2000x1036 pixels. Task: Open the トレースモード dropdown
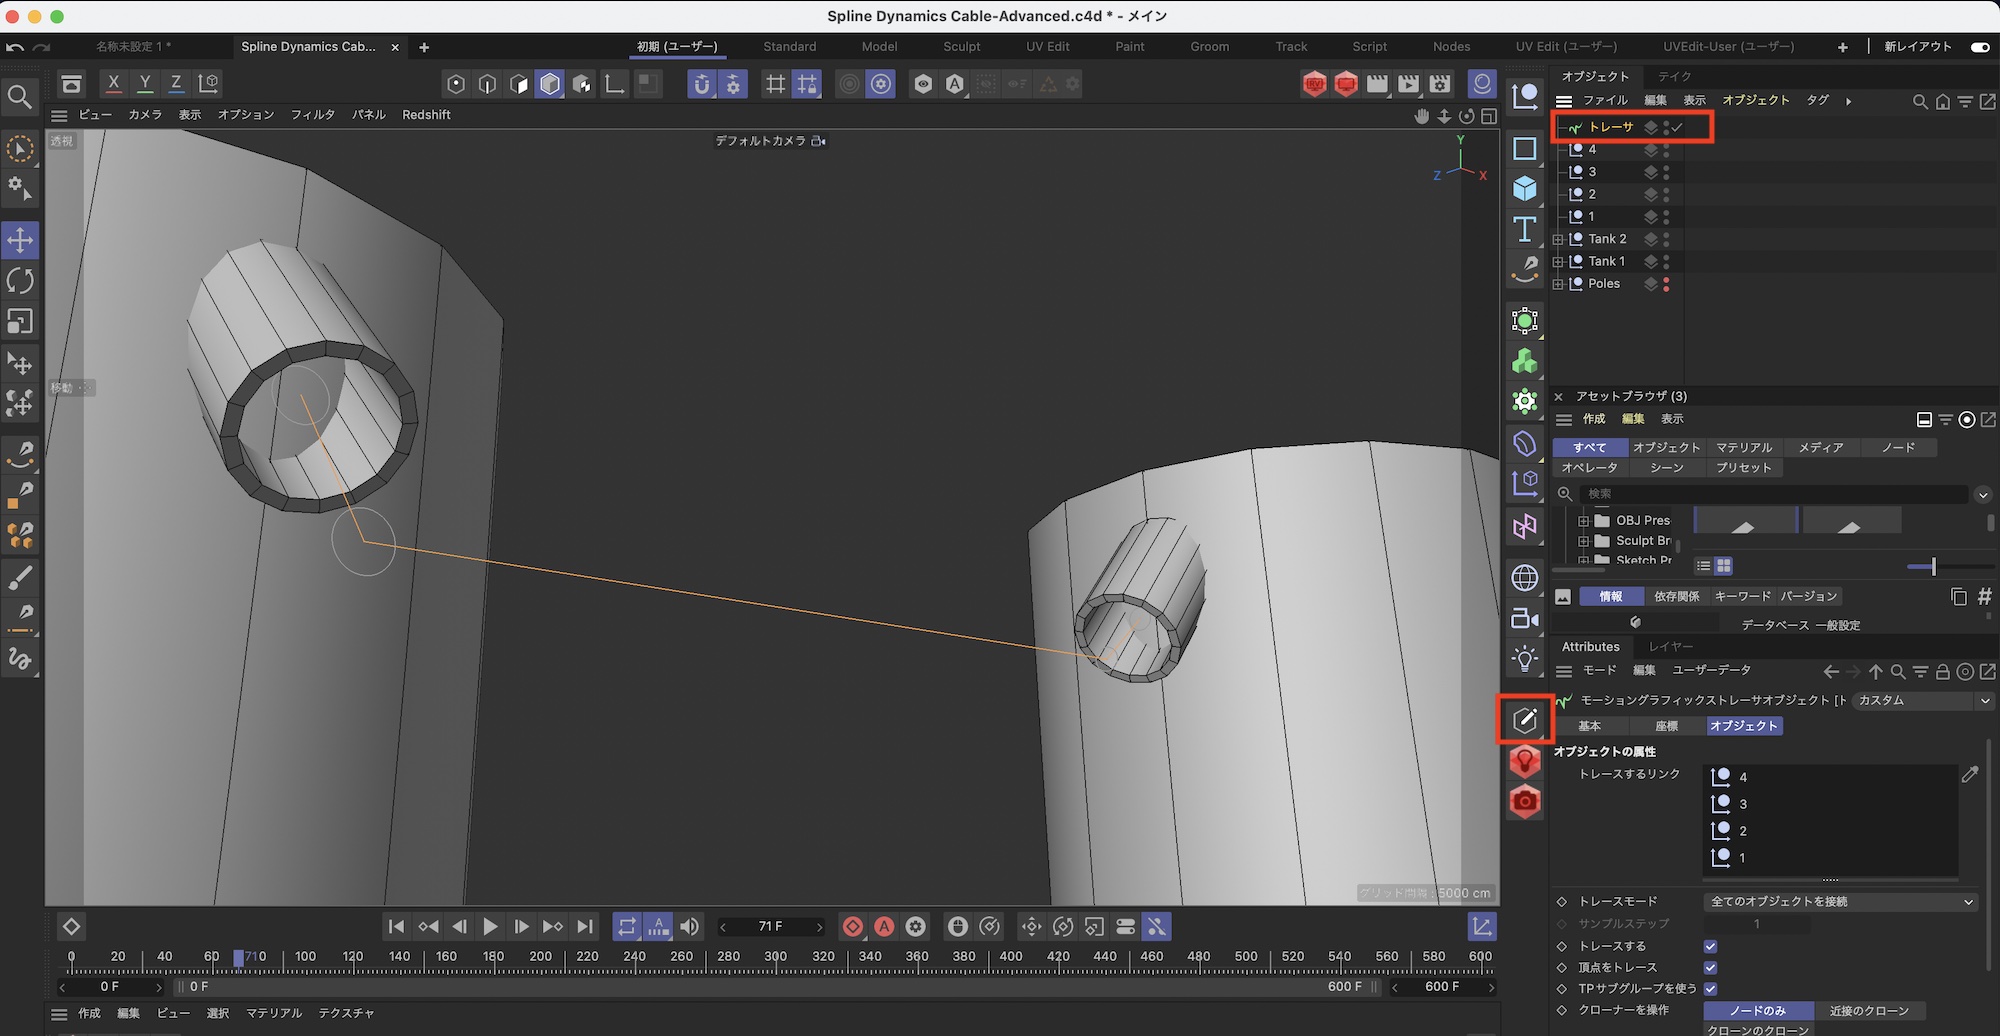click(1840, 902)
